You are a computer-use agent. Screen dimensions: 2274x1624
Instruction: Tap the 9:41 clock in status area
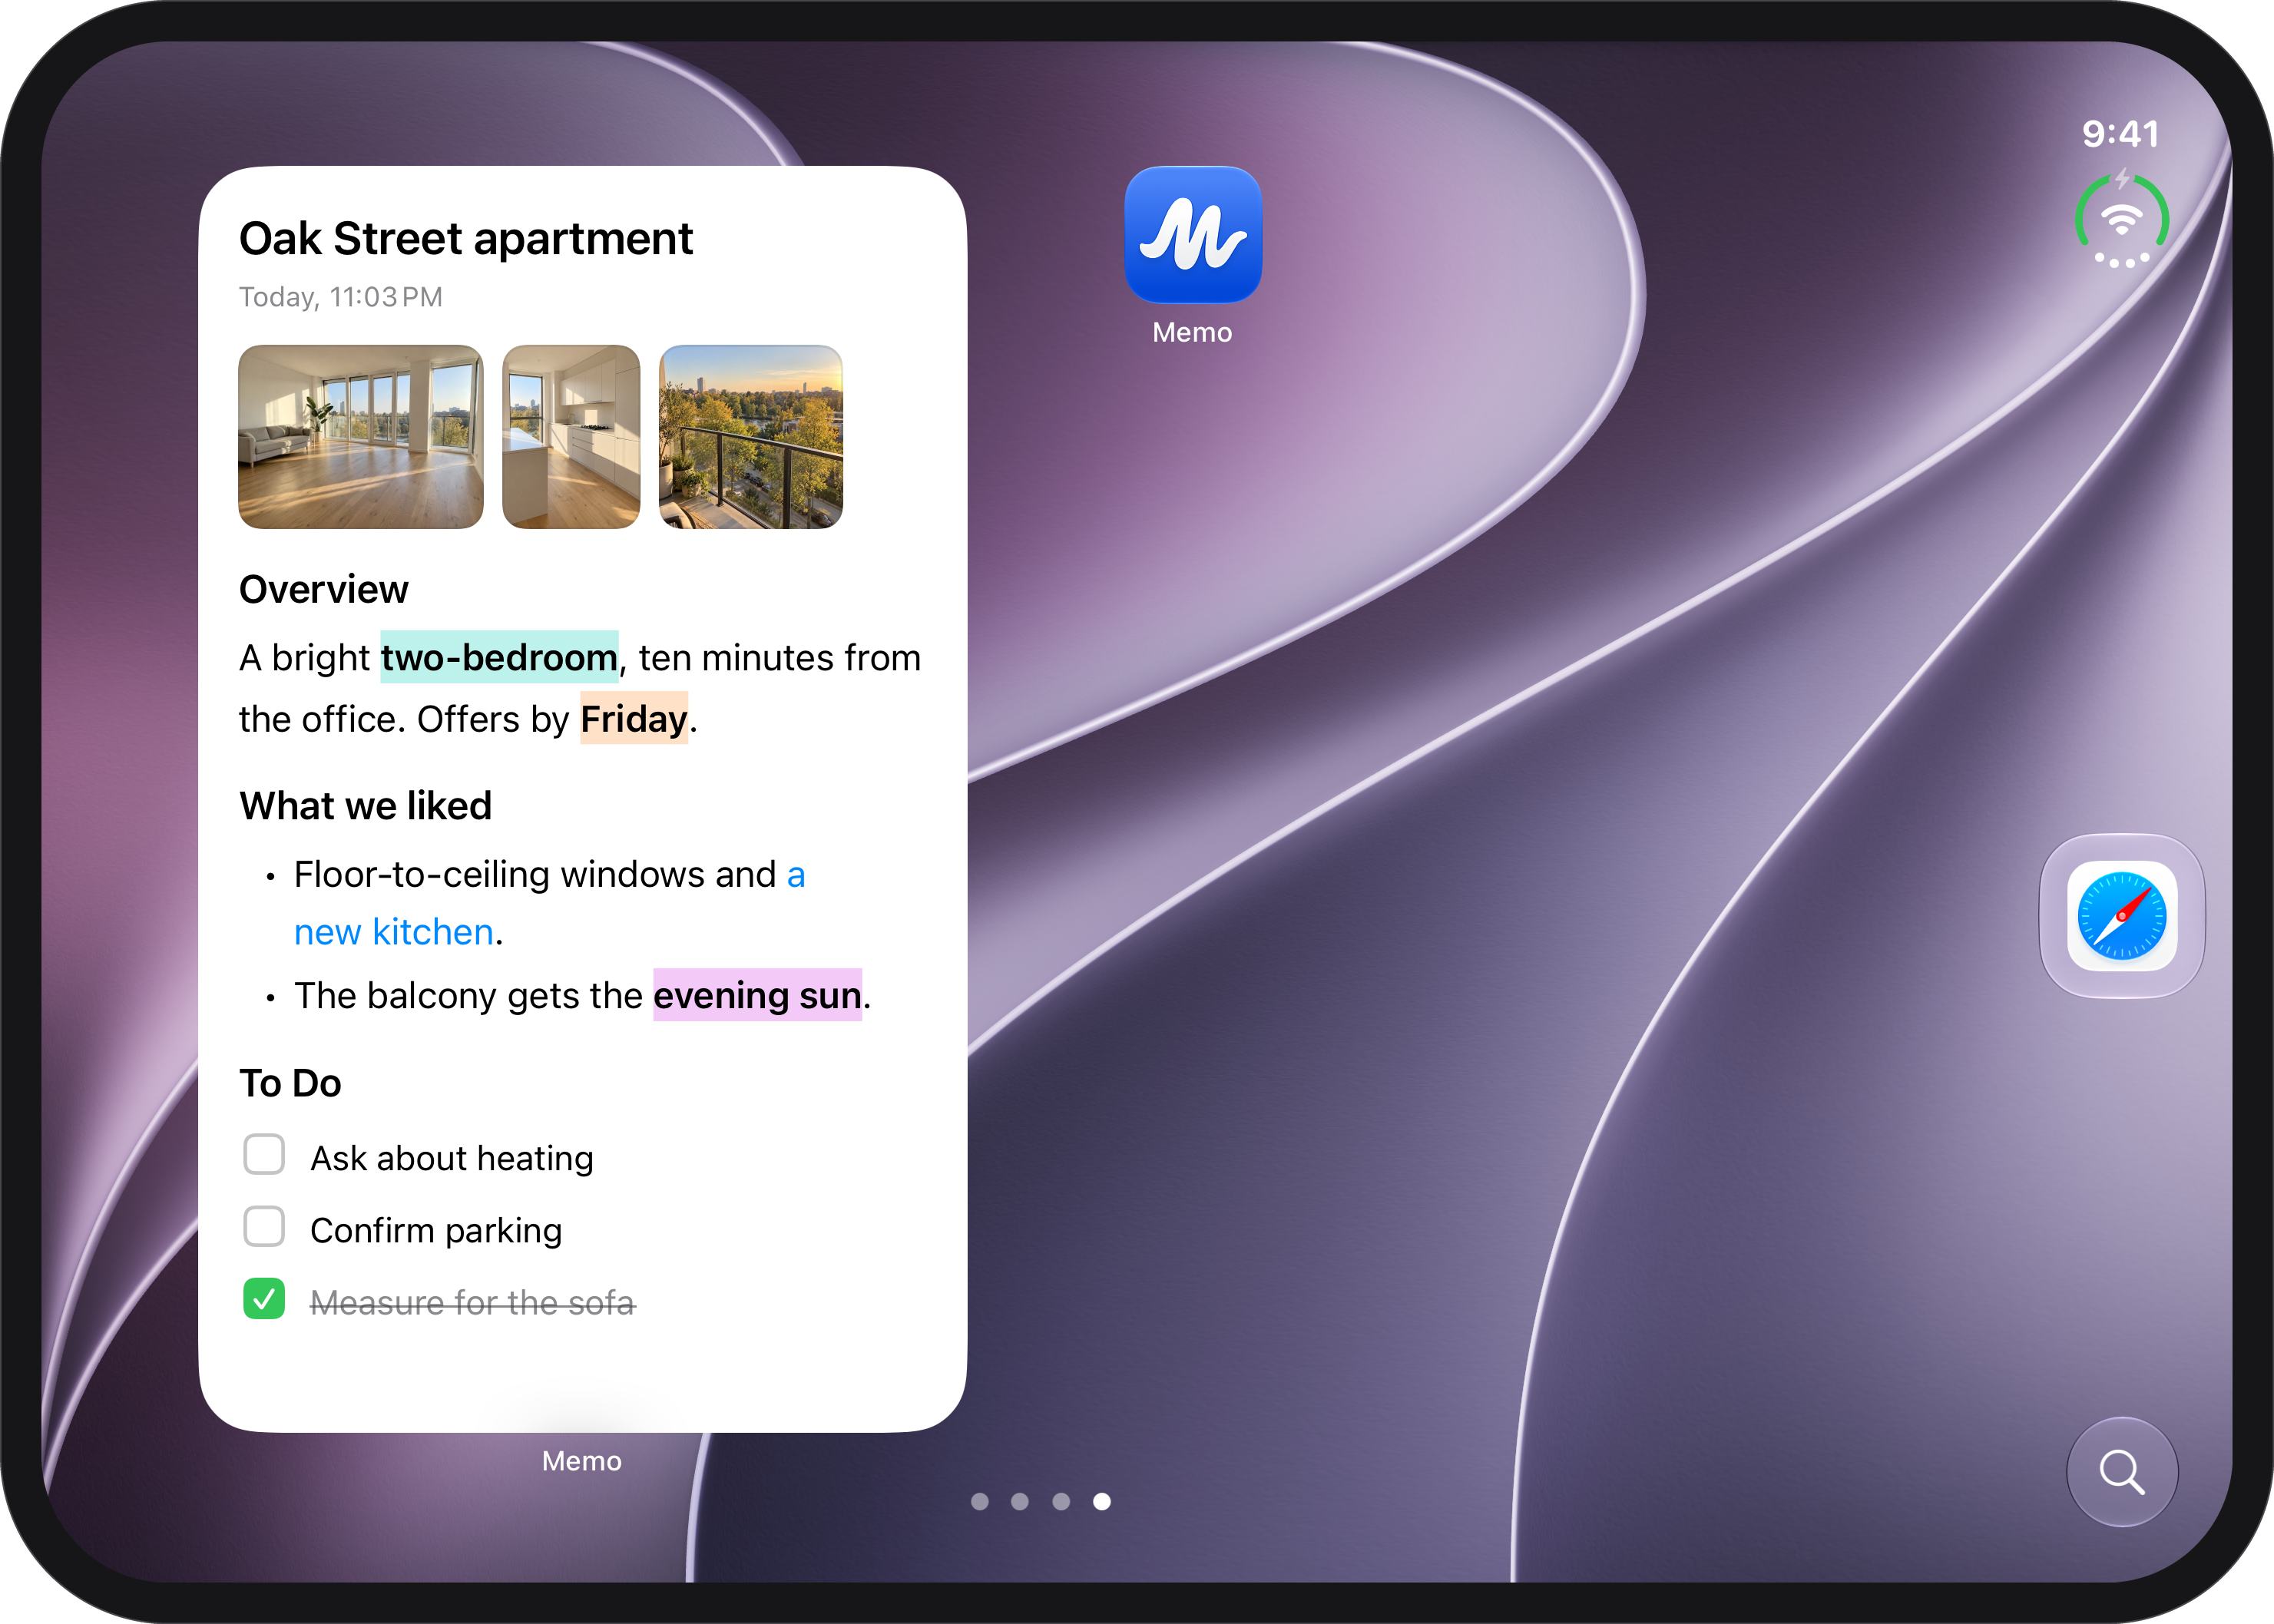pyautogui.click(x=2120, y=134)
